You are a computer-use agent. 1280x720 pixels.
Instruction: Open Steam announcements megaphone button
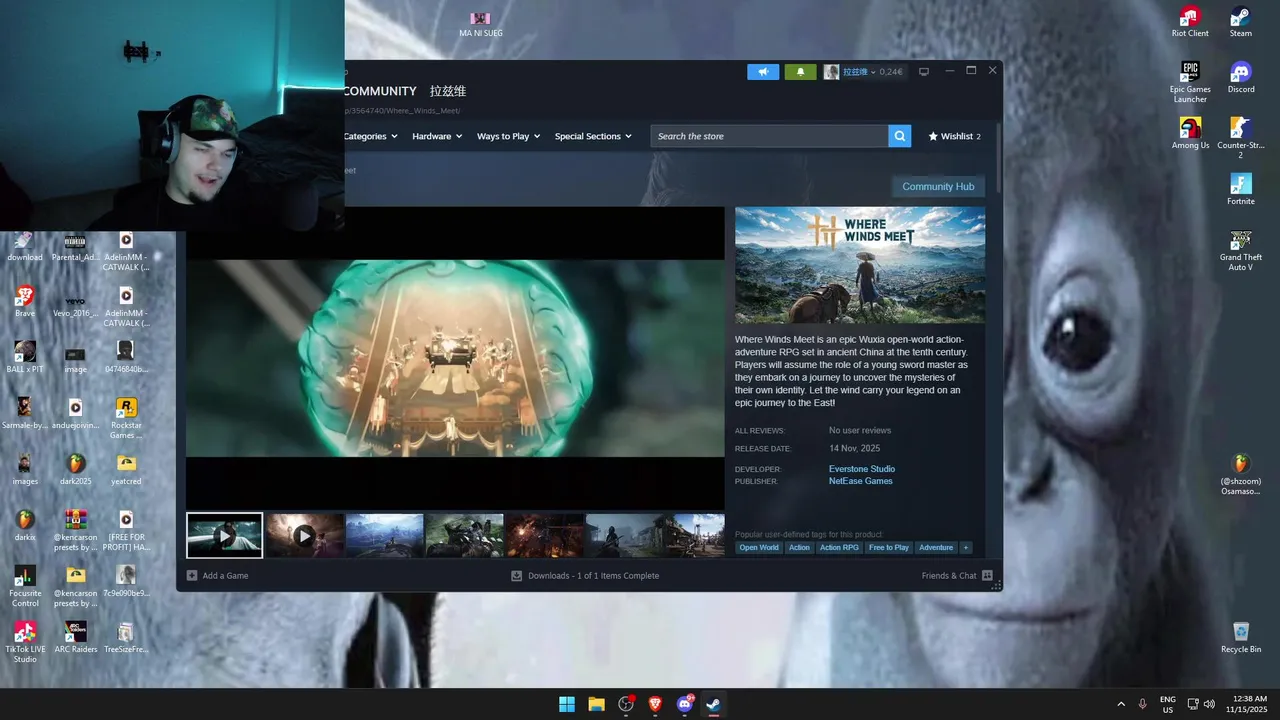pos(763,72)
